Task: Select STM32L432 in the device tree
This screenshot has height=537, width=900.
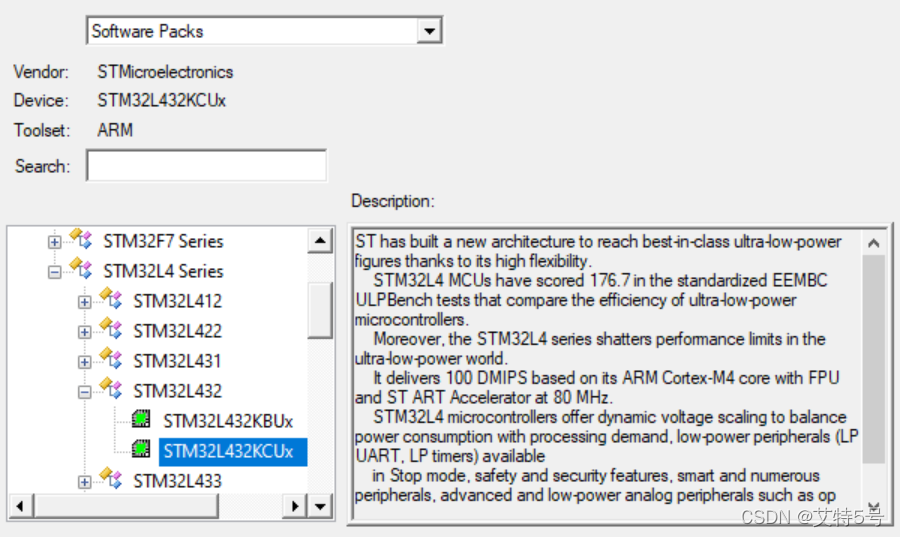Action: pyautogui.click(x=177, y=391)
